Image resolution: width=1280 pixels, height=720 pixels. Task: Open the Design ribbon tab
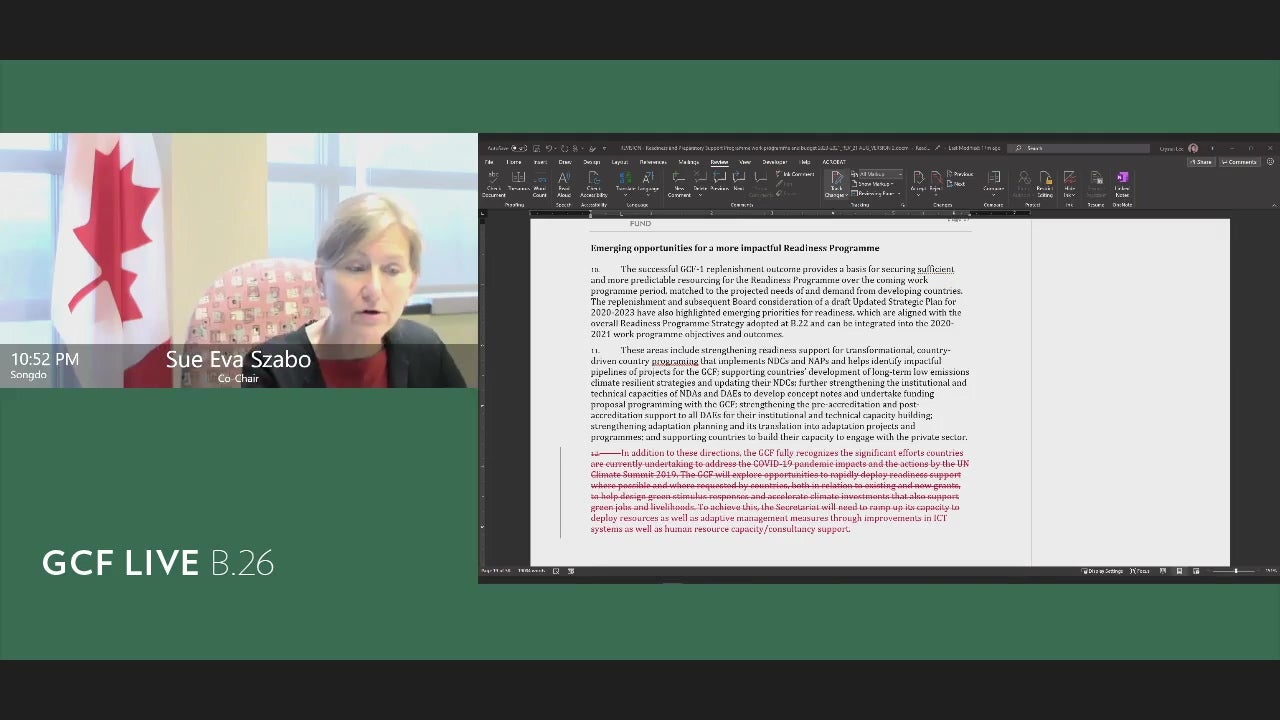pos(591,162)
